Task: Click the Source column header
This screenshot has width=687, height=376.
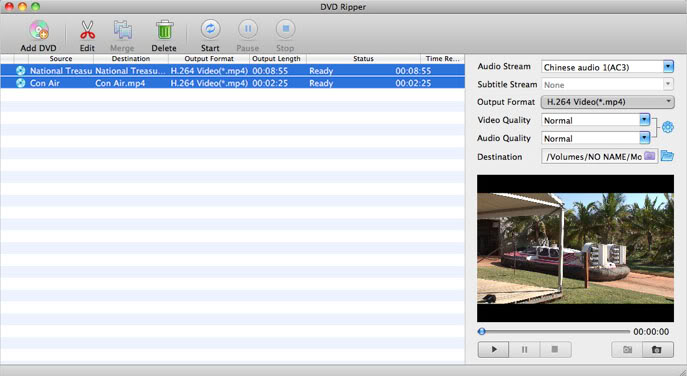Action: tap(61, 59)
